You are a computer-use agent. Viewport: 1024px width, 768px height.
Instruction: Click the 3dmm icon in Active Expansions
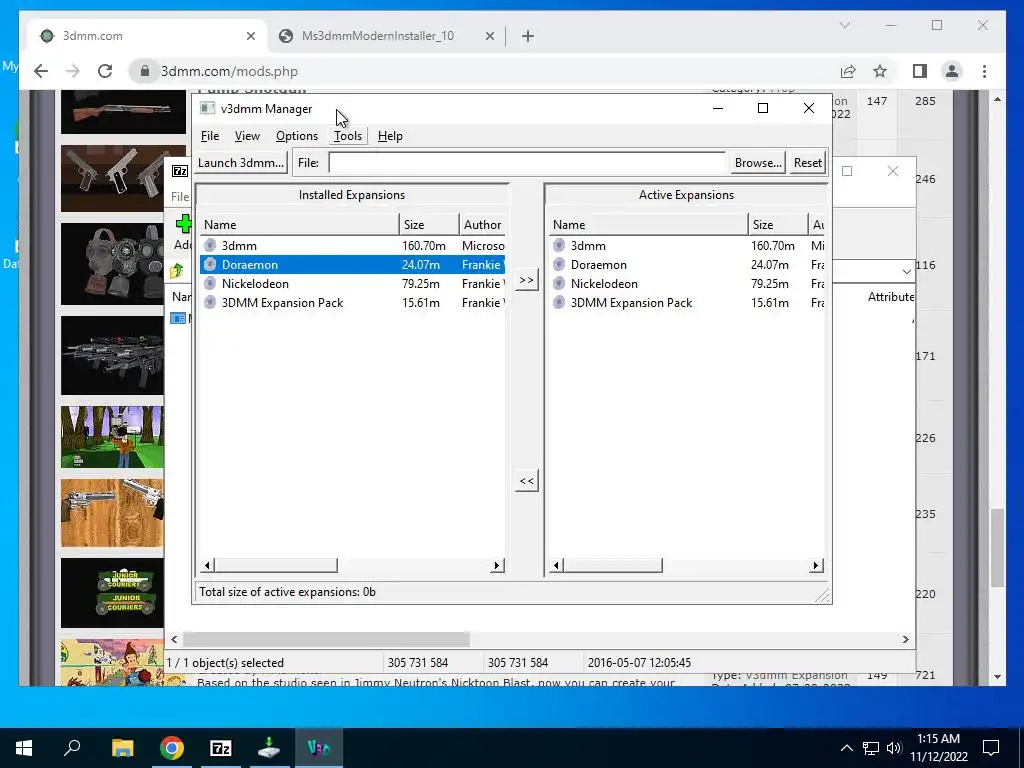(559, 246)
